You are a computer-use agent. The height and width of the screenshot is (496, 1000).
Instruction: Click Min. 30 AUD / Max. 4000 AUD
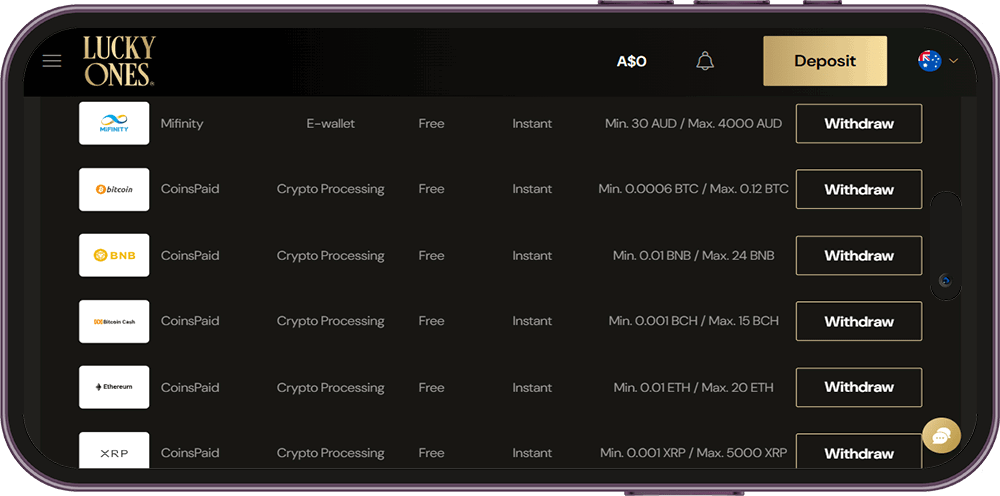tap(693, 124)
